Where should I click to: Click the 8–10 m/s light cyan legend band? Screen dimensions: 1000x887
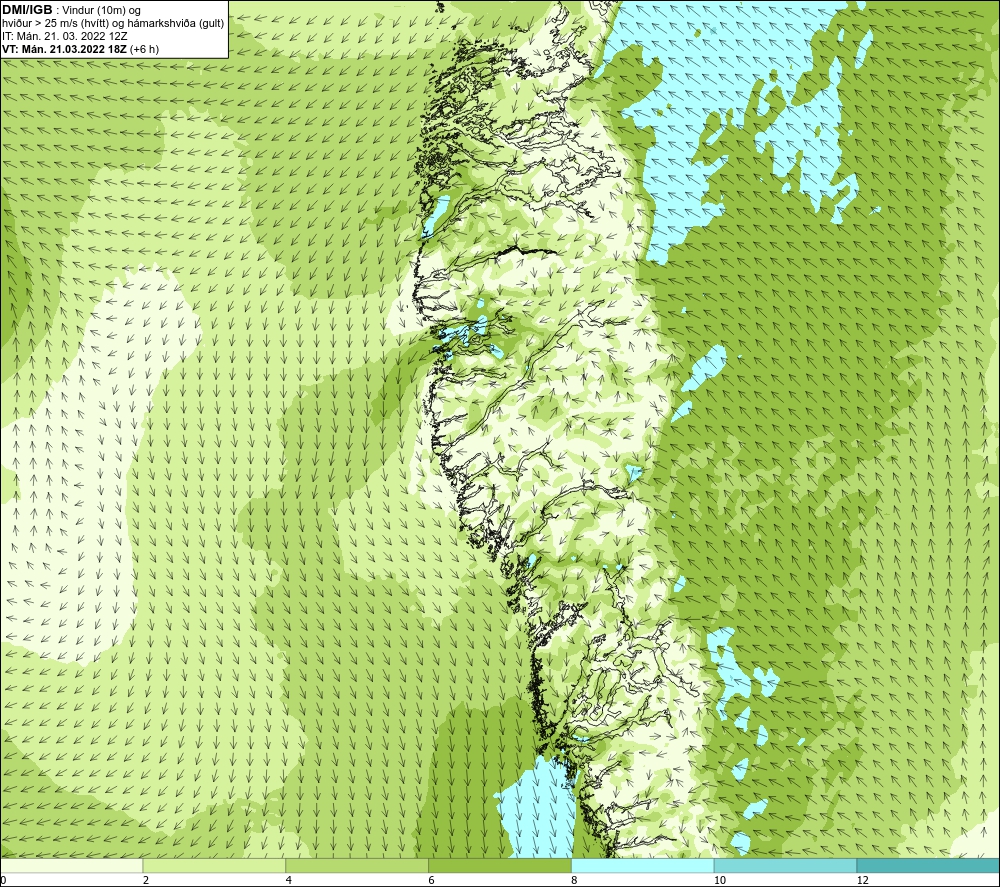coord(643,865)
